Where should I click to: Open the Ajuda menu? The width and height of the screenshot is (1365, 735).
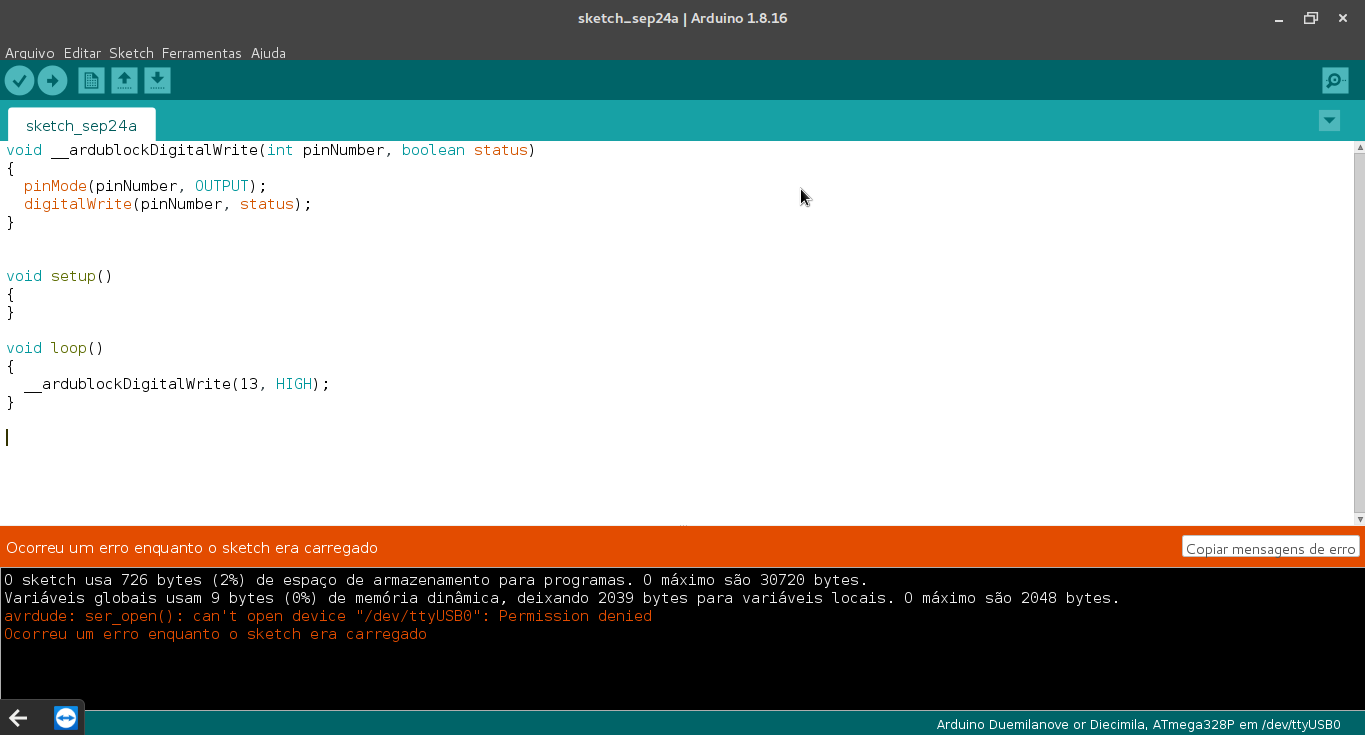pyautogui.click(x=268, y=53)
